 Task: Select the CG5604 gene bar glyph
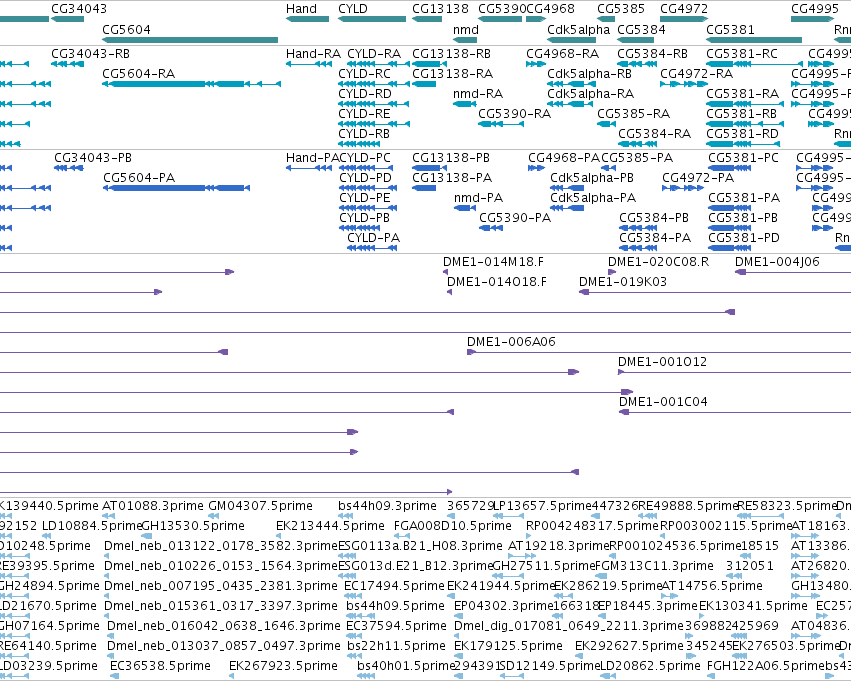[190, 40]
